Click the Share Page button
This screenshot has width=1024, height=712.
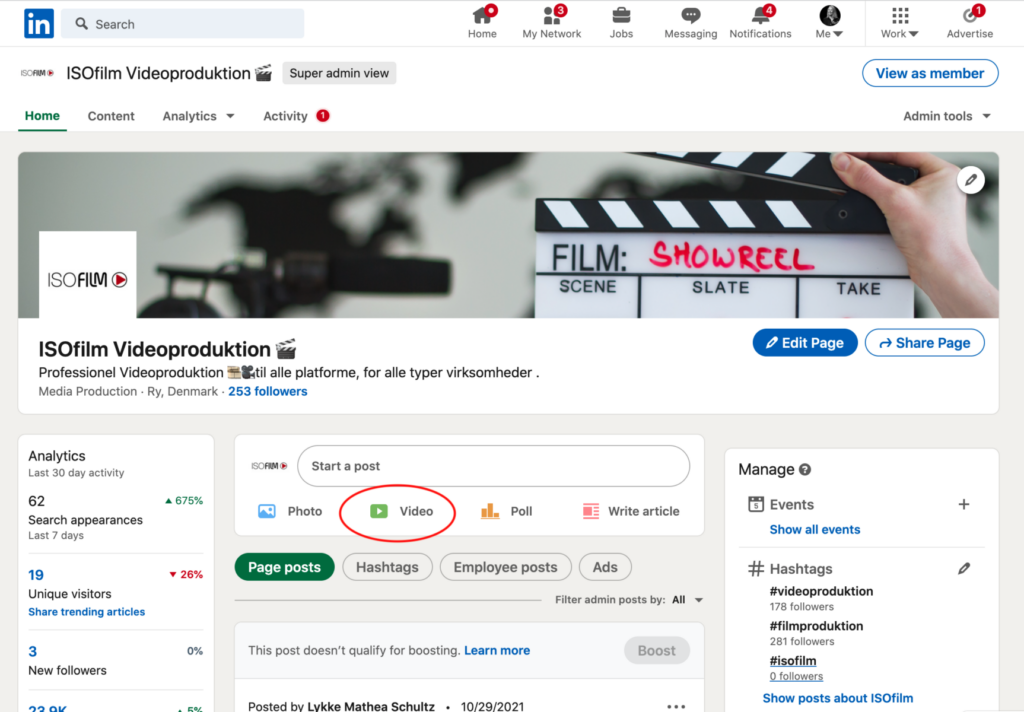point(925,343)
